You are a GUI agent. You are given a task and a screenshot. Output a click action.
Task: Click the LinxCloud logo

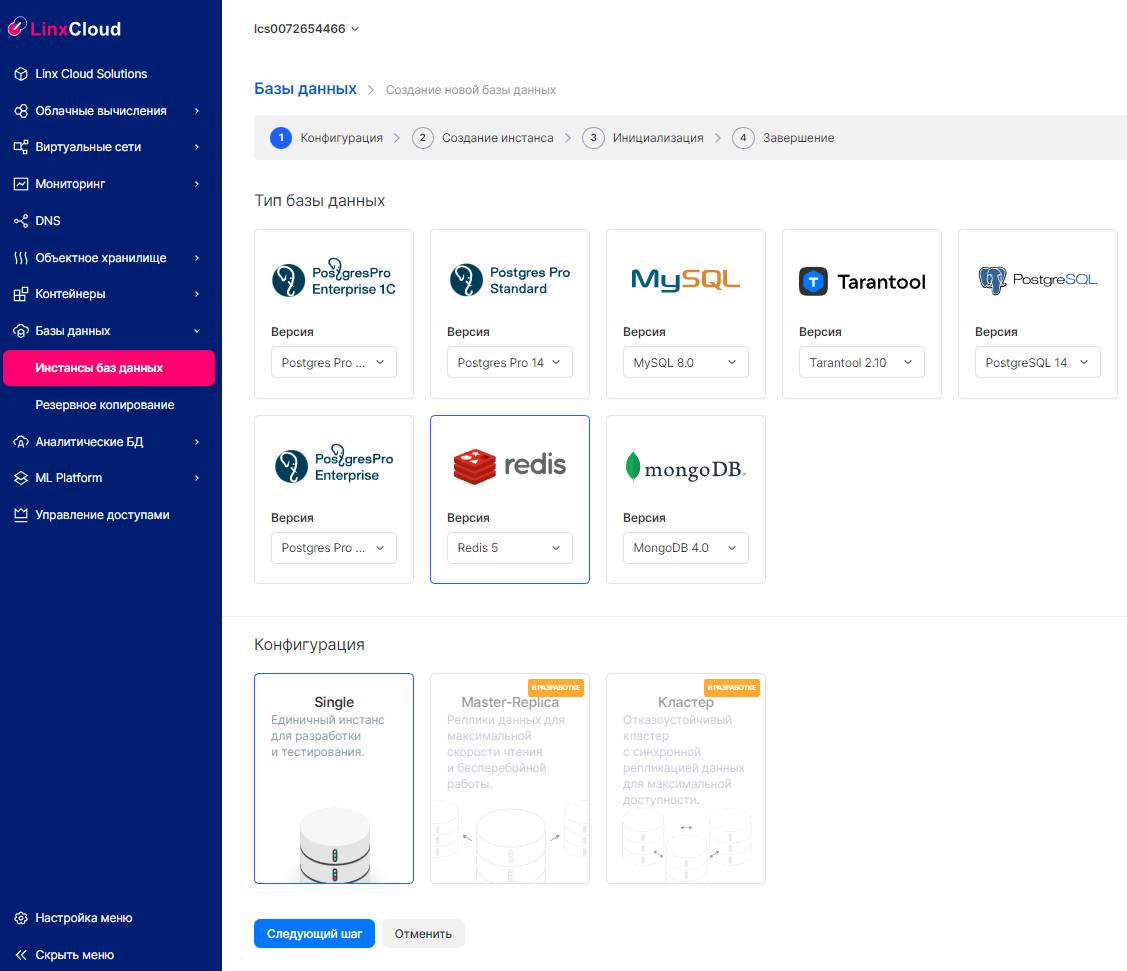65,28
